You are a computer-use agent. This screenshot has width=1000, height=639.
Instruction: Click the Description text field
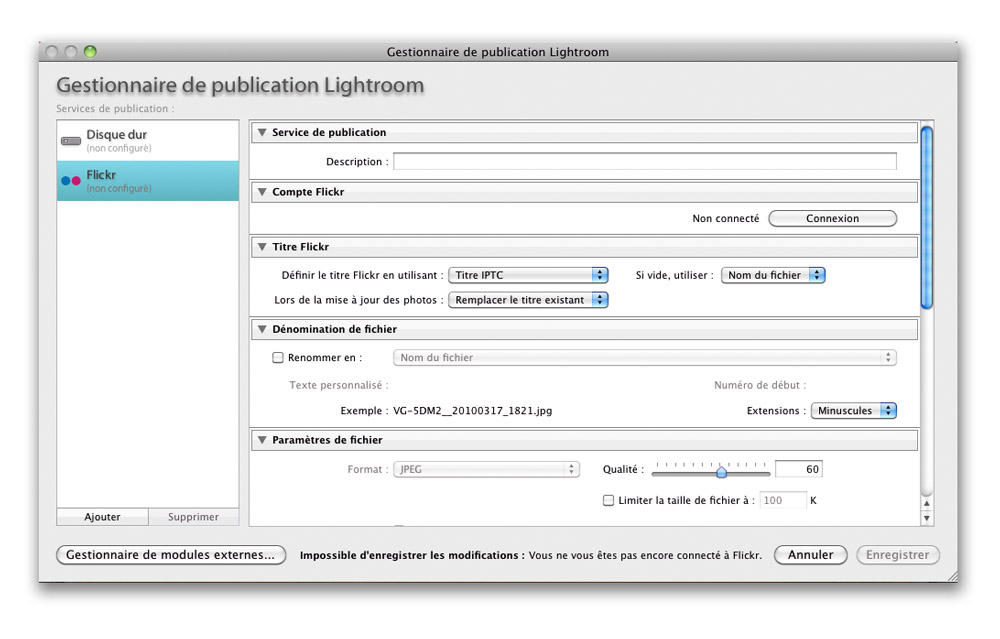645,161
